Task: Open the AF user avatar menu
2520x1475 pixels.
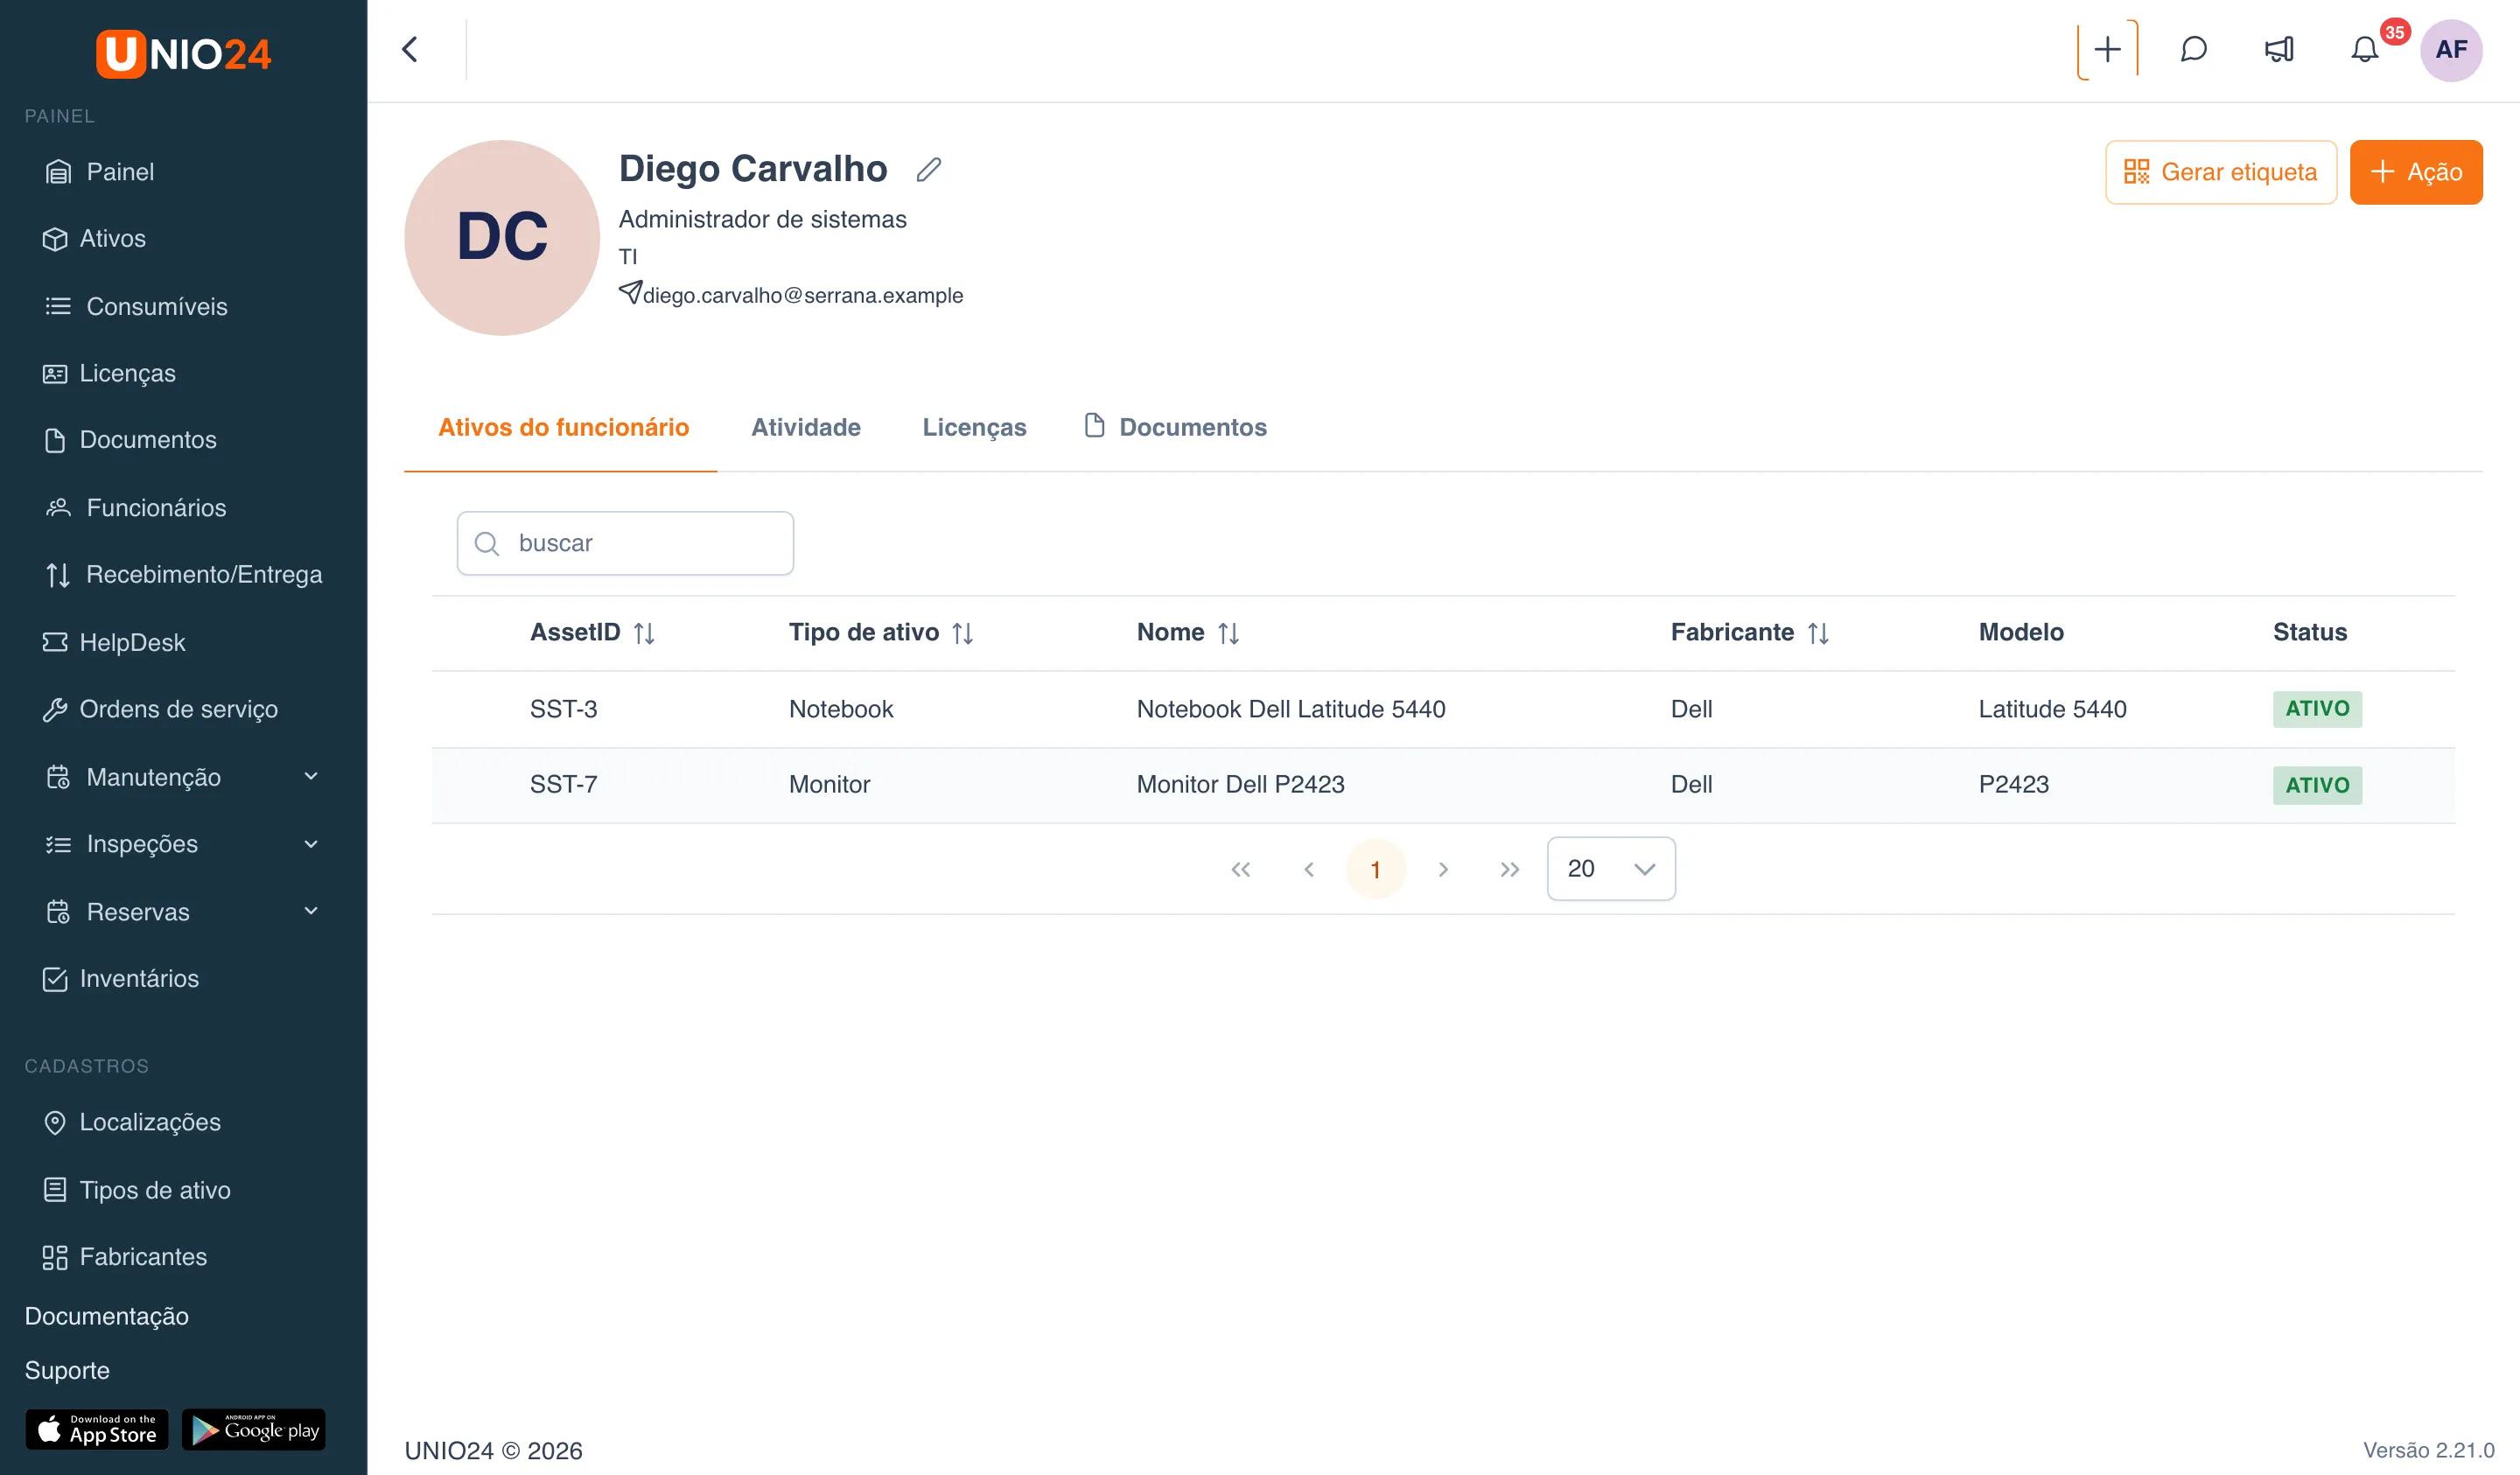Action: (2451, 50)
